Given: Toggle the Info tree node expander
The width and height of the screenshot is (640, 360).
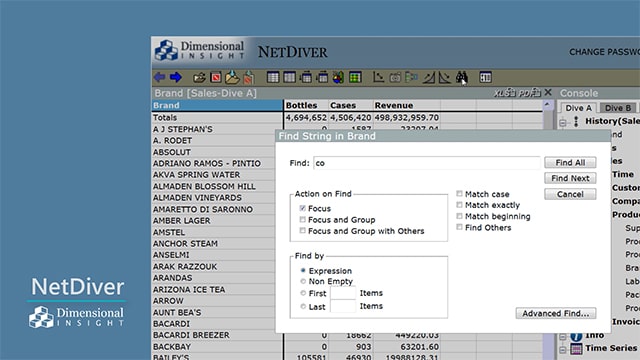Looking at the screenshot, I should click(563, 337).
